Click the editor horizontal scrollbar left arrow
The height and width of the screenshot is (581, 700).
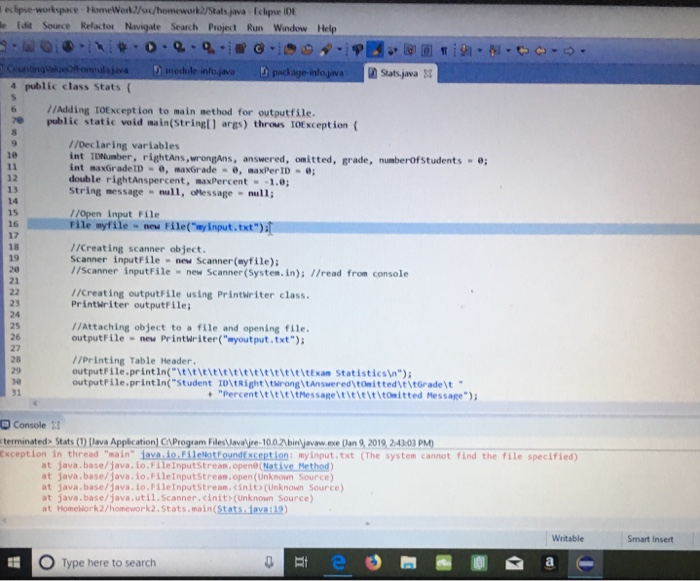35,404
